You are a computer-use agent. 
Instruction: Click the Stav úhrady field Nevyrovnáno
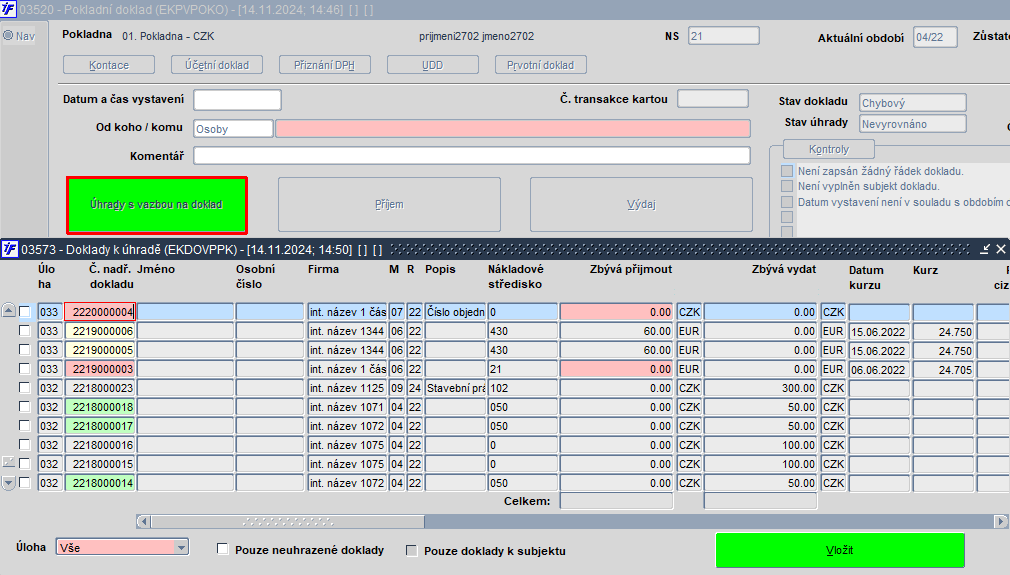coord(913,124)
